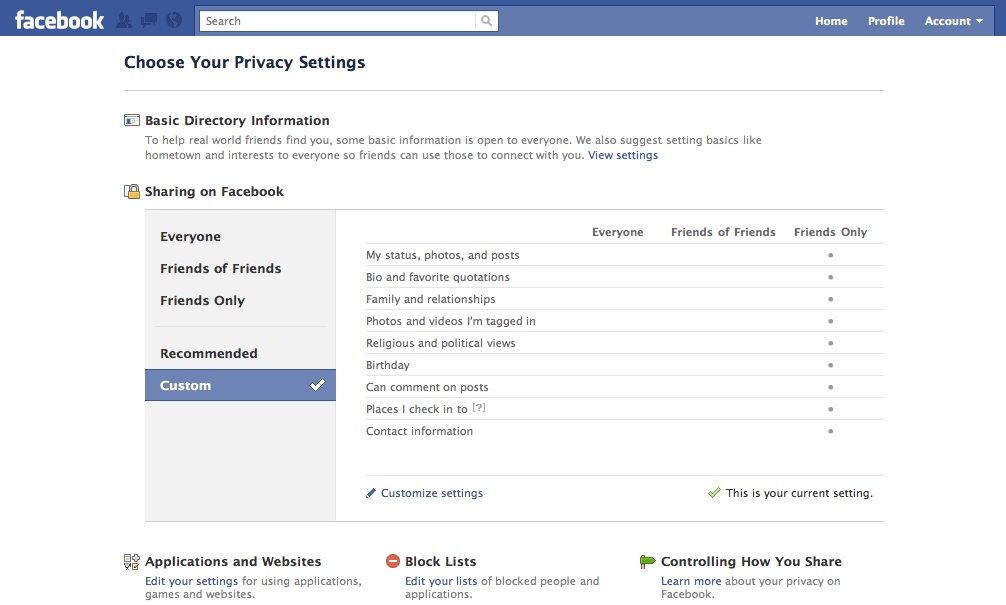Click the dot for Religious and political views
This screenshot has width=1006, height=605.
point(830,343)
